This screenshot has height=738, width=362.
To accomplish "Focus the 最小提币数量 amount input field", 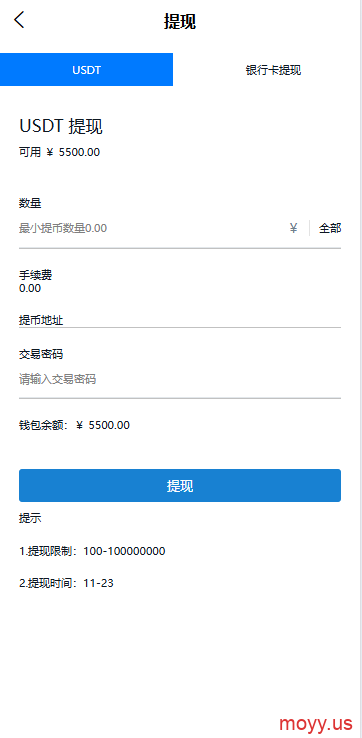I will [x=151, y=229].
